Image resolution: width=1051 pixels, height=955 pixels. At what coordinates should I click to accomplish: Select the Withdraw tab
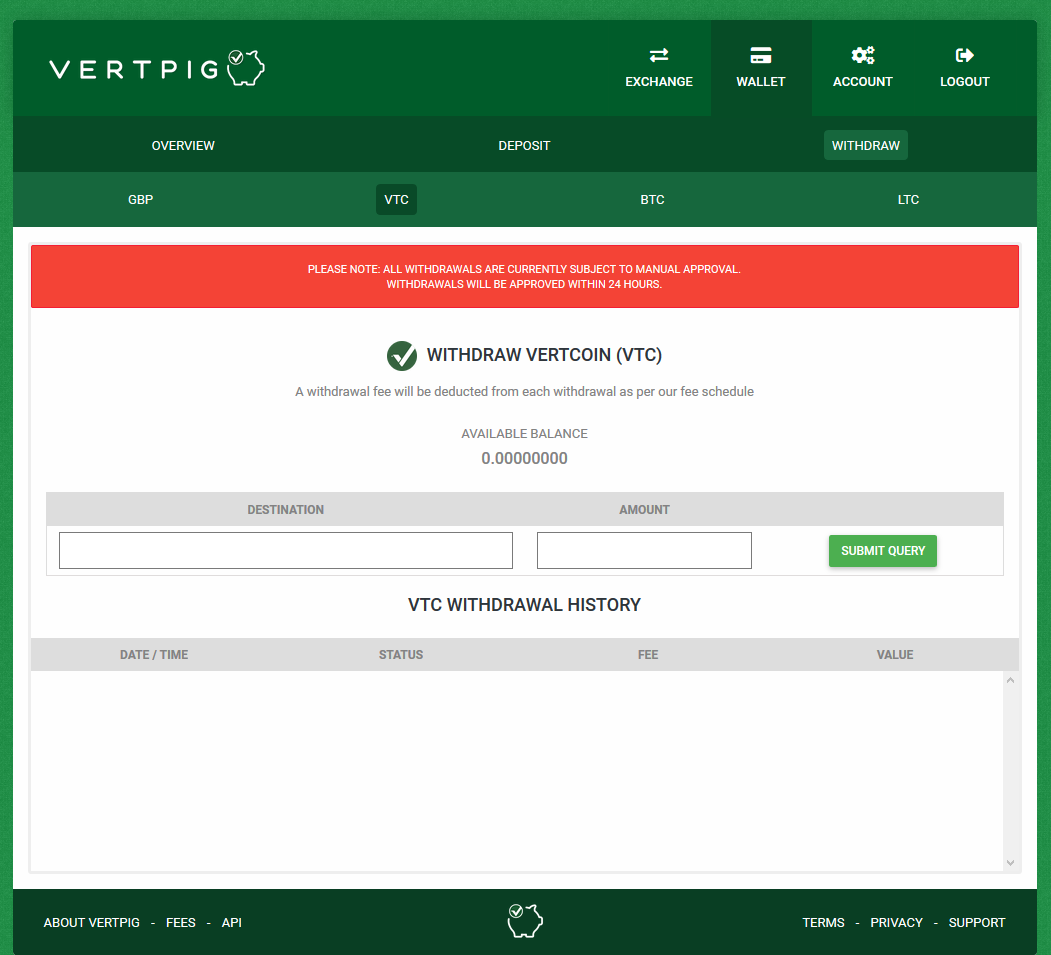pyautogui.click(x=865, y=145)
